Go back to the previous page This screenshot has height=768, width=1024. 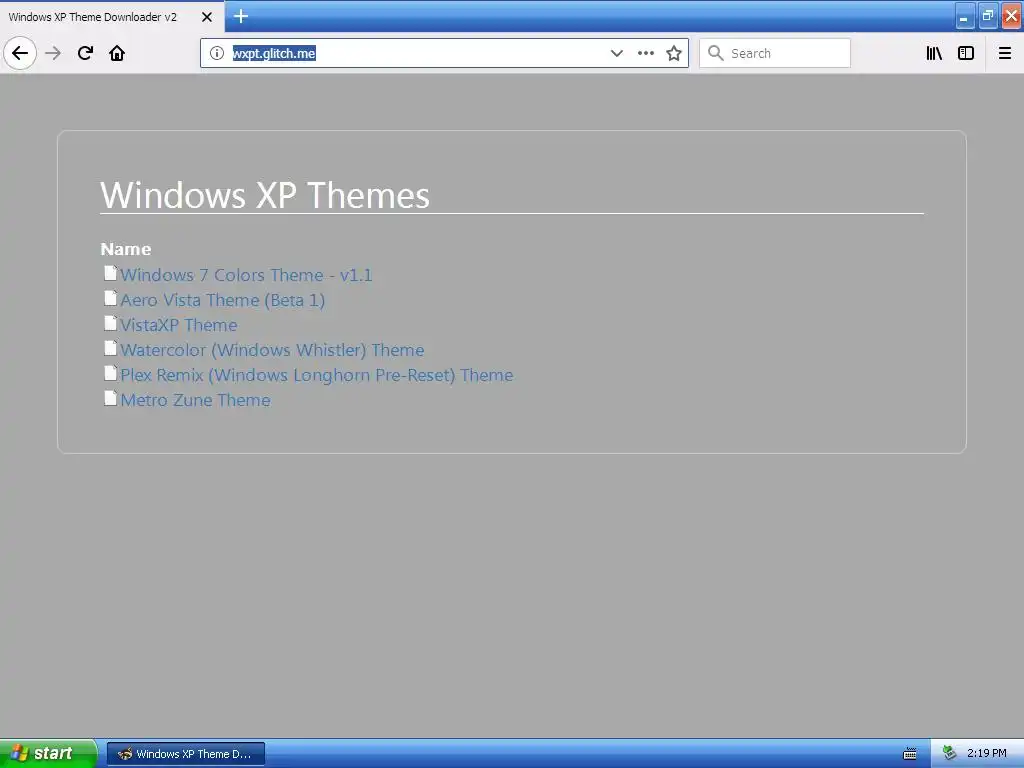point(20,53)
